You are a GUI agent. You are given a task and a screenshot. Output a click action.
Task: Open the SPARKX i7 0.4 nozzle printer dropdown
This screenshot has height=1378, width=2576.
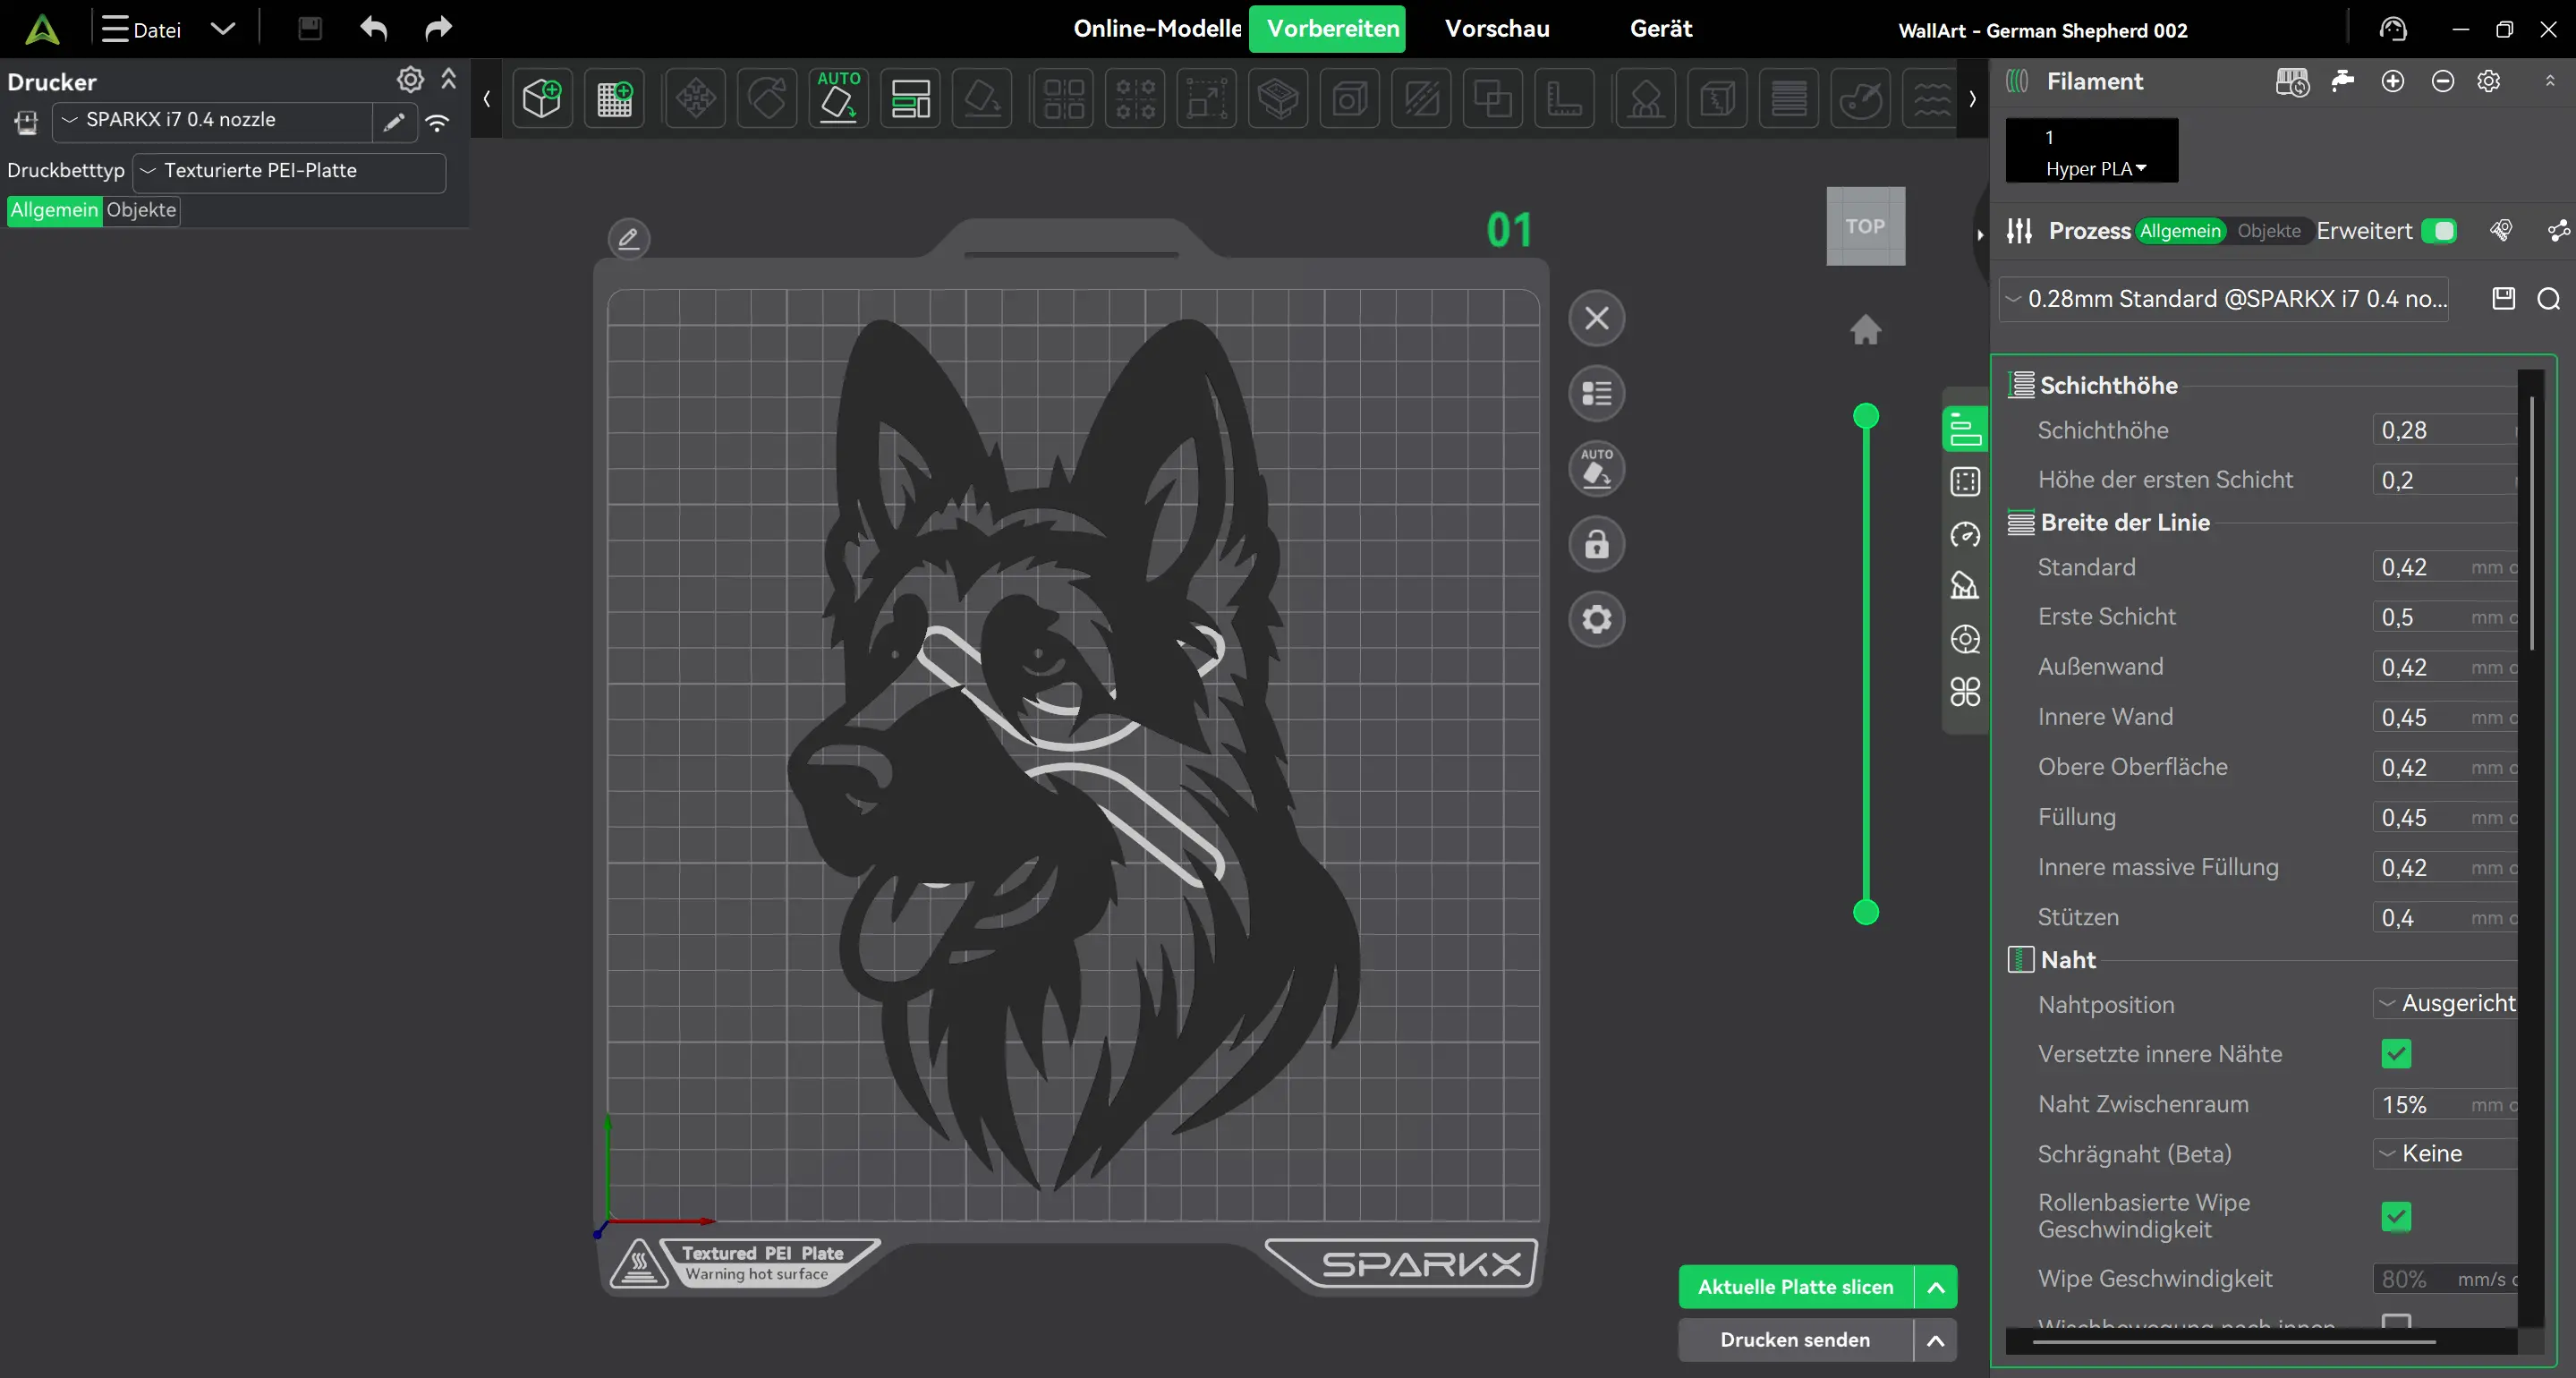click(x=212, y=121)
